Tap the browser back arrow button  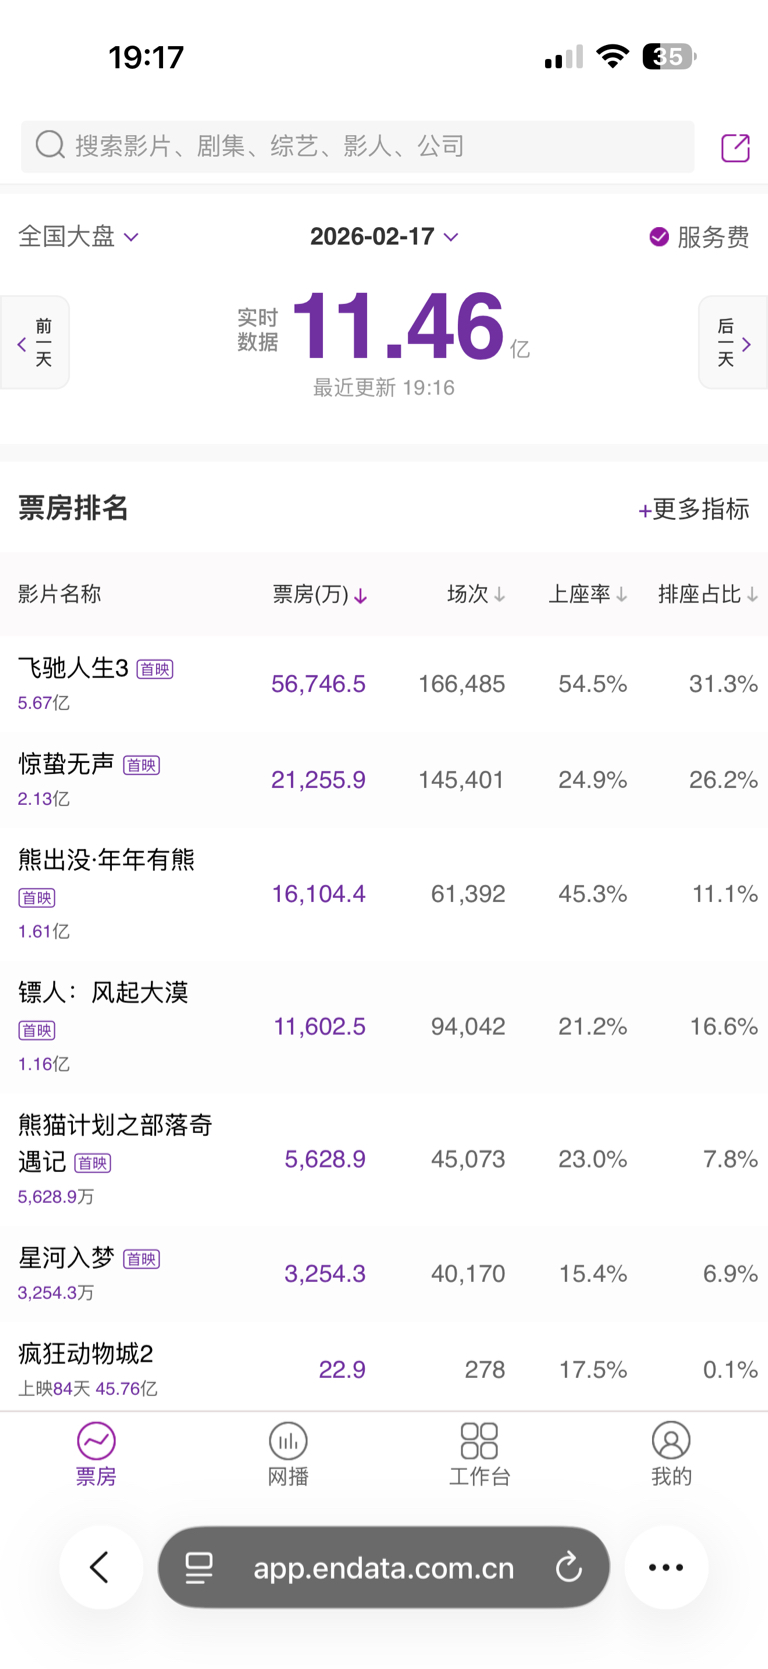(x=100, y=1567)
